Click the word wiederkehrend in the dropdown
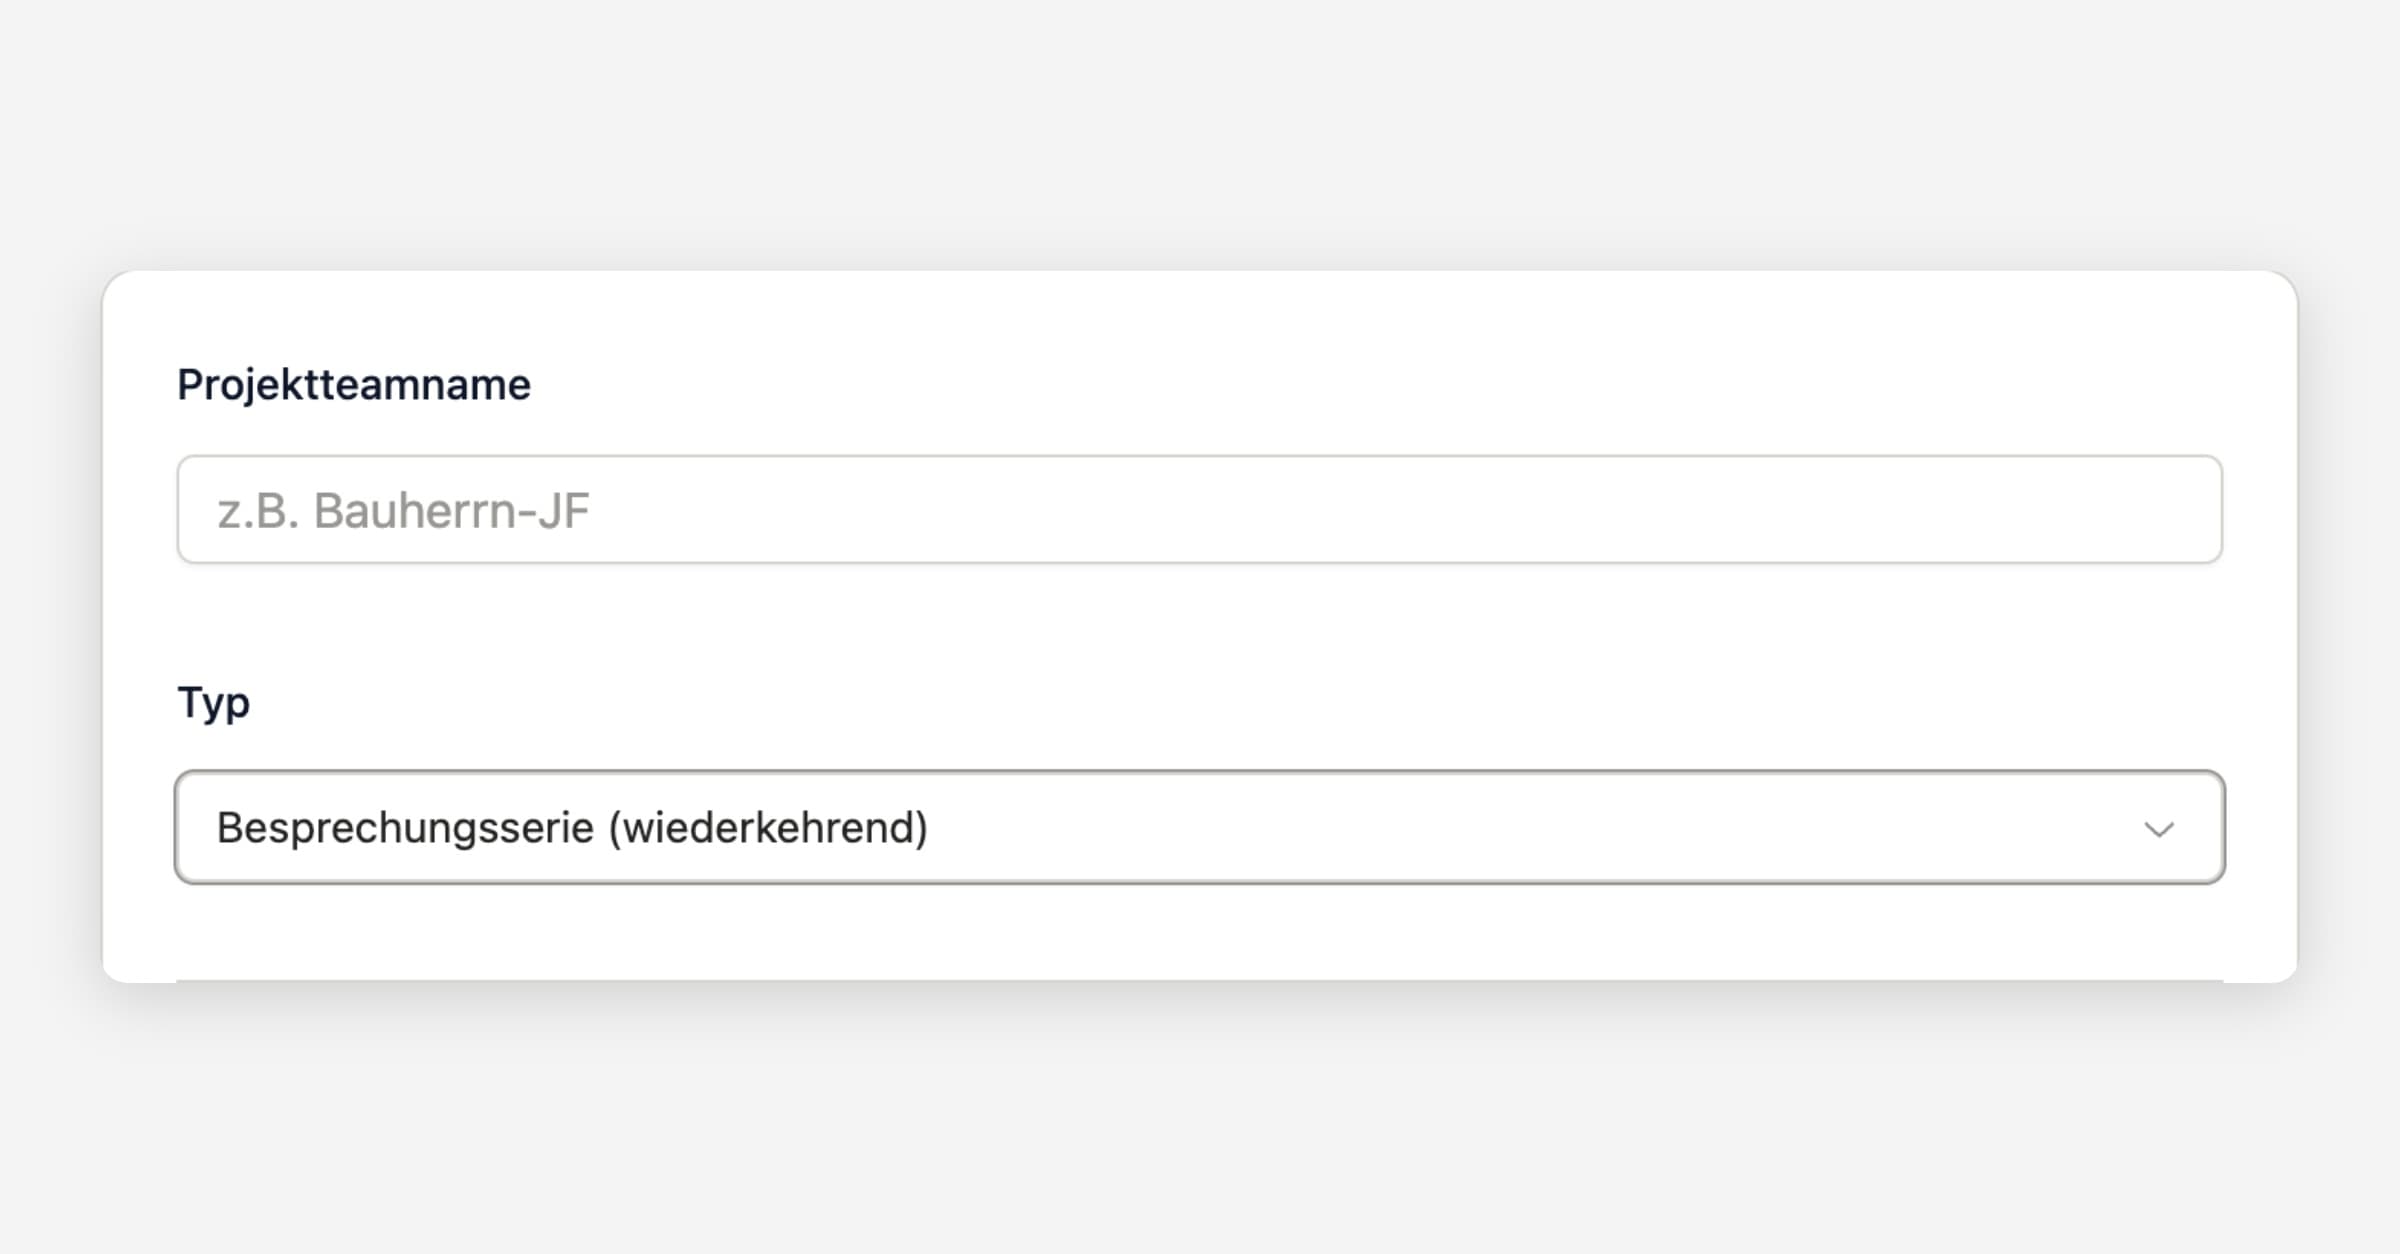Viewport: 2400px width, 1254px height. (x=768, y=828)
